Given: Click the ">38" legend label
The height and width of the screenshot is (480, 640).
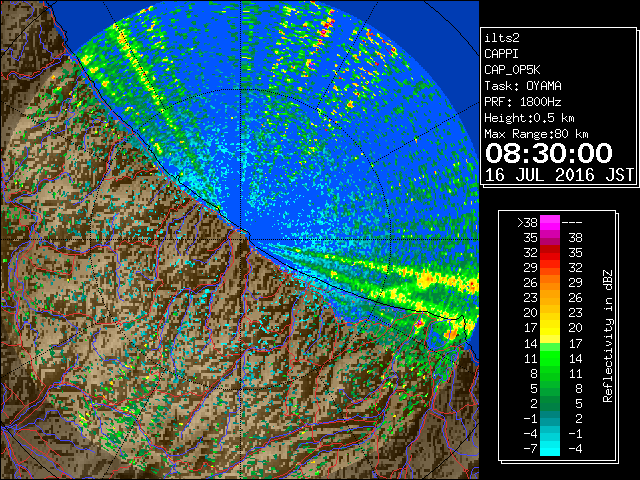Looking at the screenshot, I should (x=527, y=223).
